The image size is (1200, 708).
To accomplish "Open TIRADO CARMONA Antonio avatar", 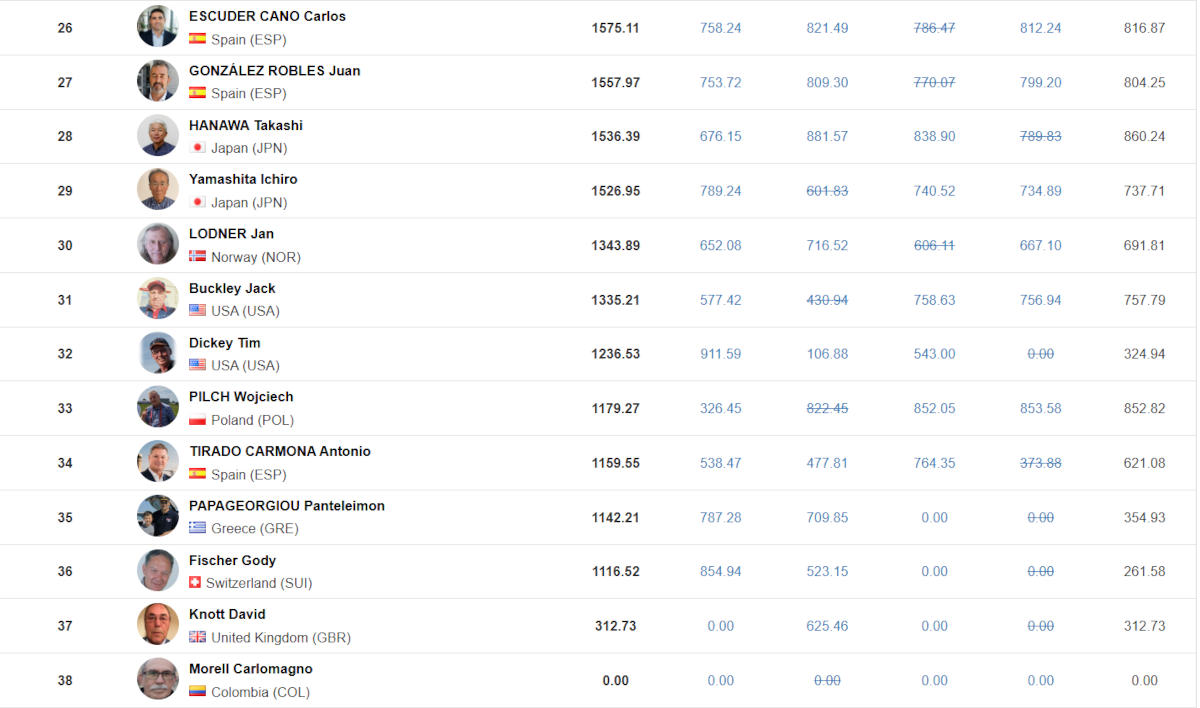I will (x=158, y=462).
